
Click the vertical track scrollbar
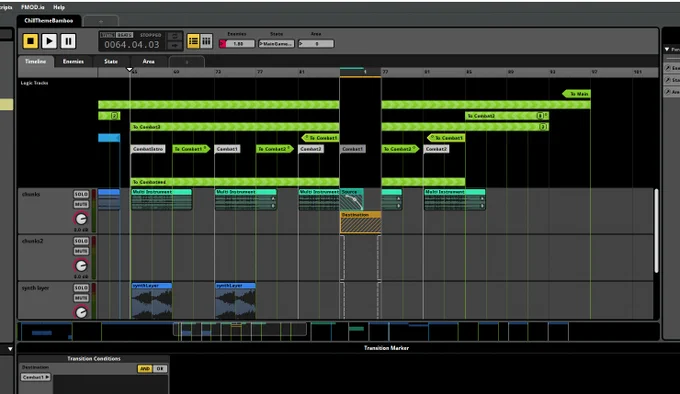656,231
